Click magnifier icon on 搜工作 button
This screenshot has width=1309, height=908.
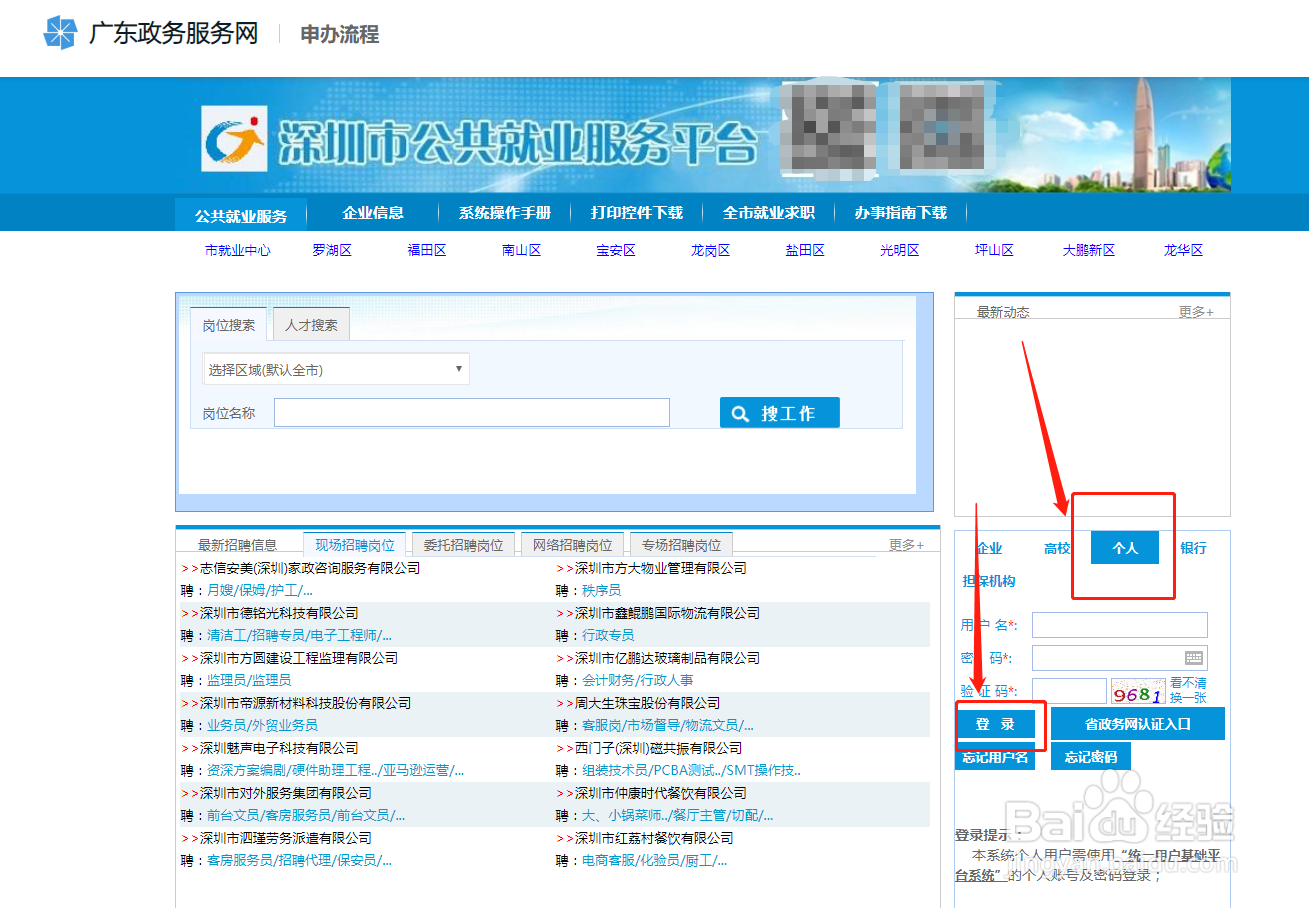coord(741,413)
